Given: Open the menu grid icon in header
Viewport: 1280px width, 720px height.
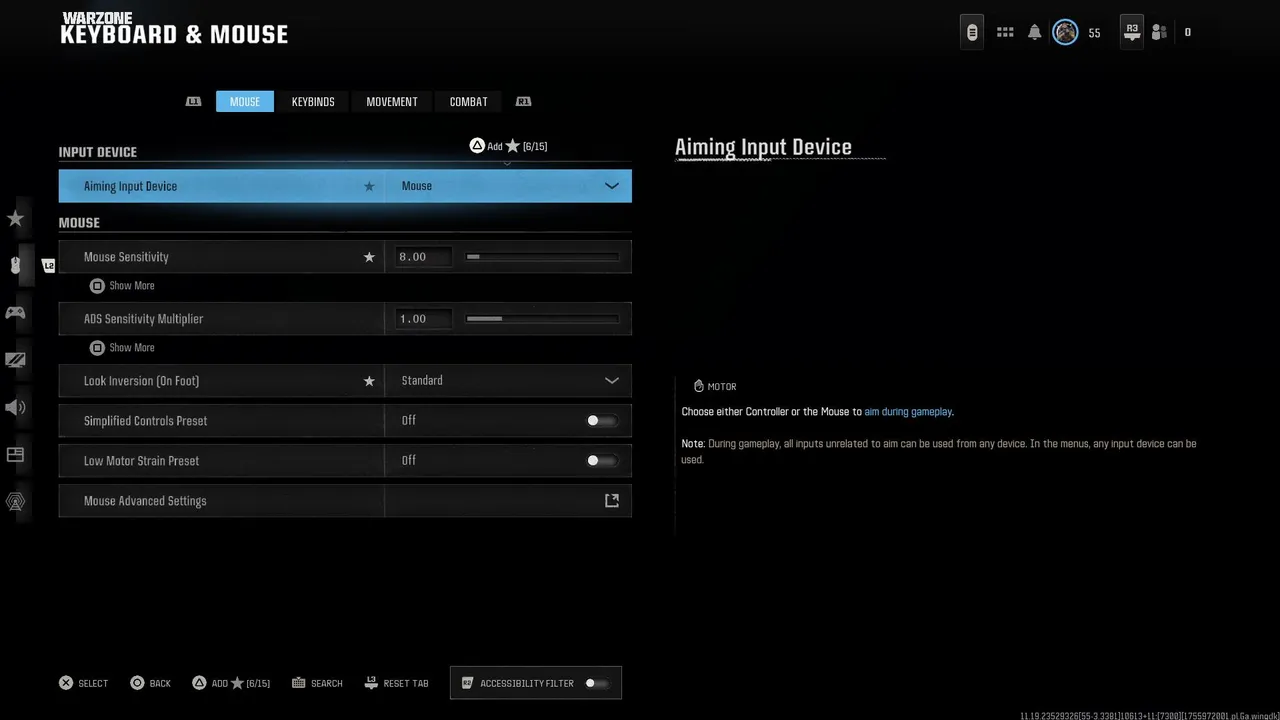Looking at the screenshot, I should (x=1005, y=32).
